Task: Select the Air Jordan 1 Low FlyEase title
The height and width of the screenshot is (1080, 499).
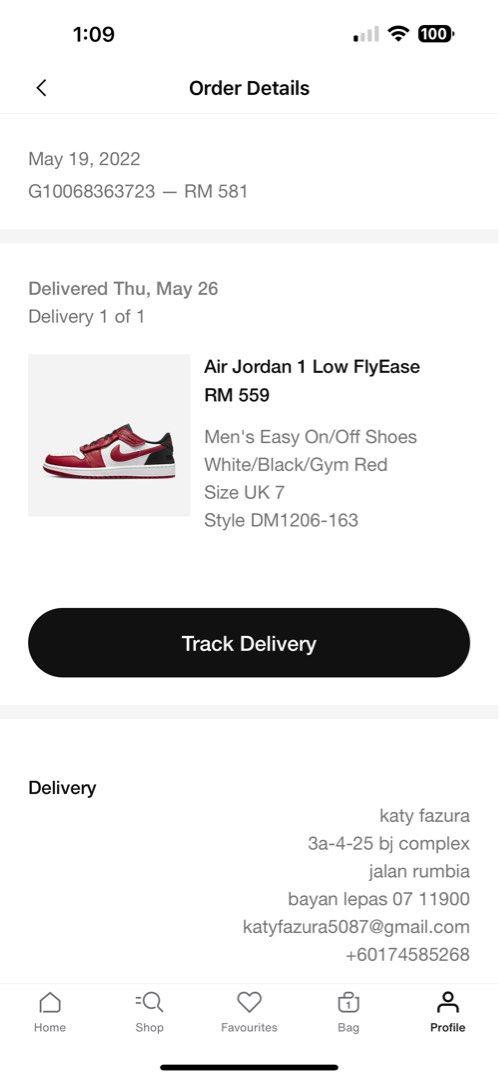Action: point(312,366)
